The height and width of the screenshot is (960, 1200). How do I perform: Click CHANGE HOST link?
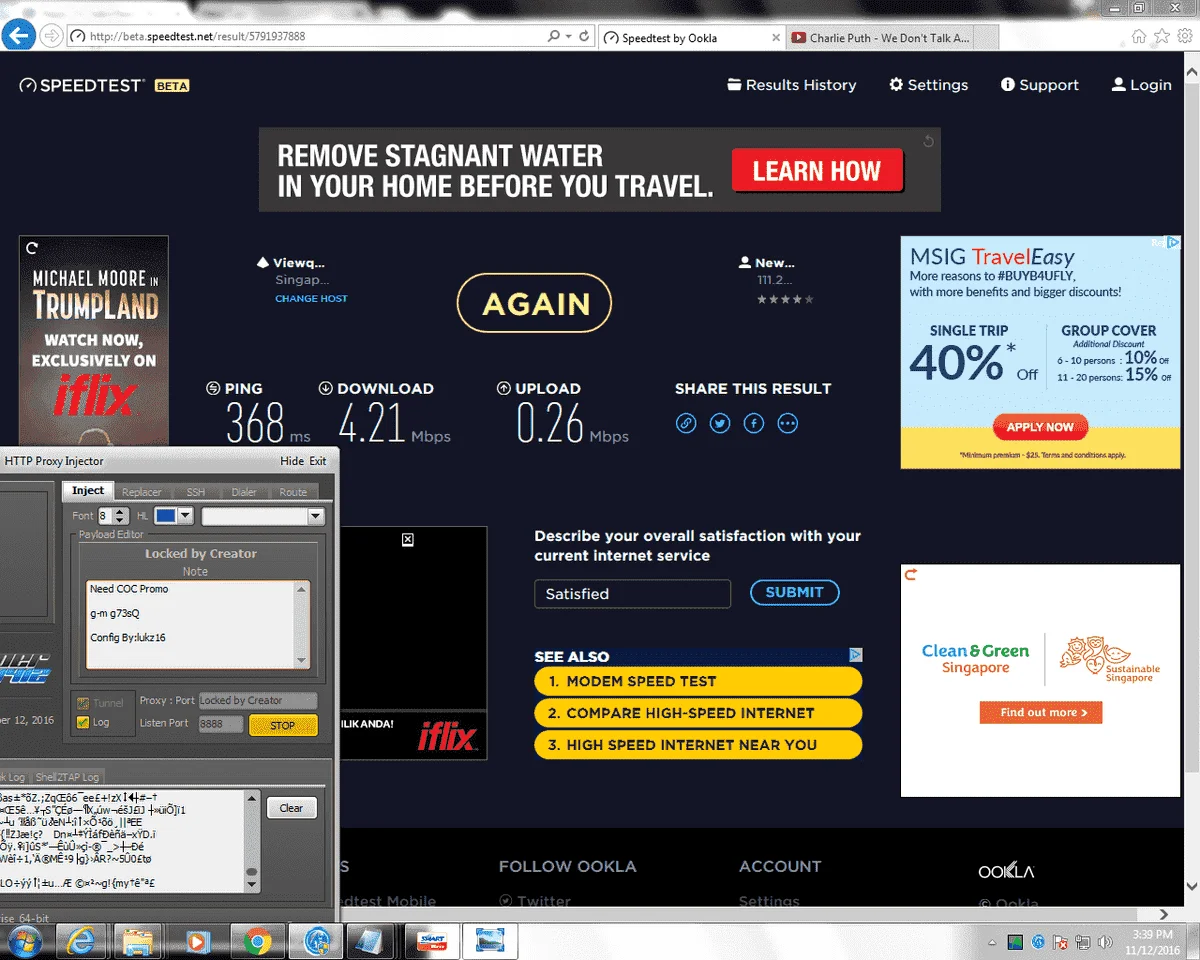[312, 299]
